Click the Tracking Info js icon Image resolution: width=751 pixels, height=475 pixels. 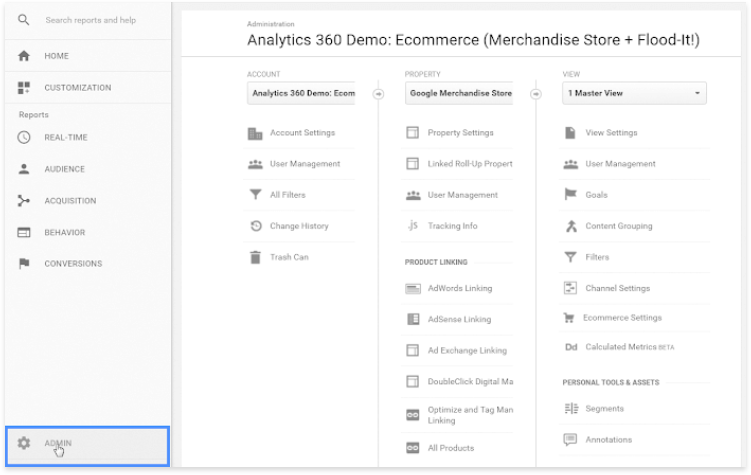412,226
